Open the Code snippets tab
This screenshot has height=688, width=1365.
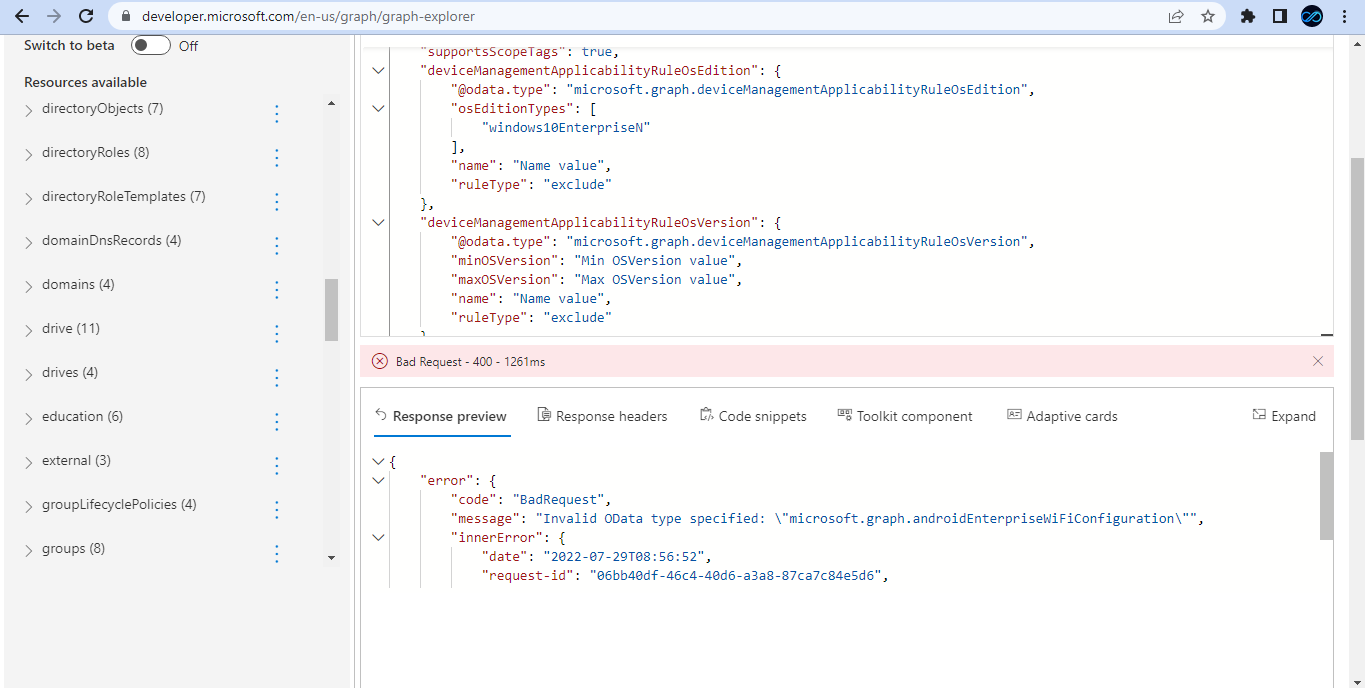(753, 416)
